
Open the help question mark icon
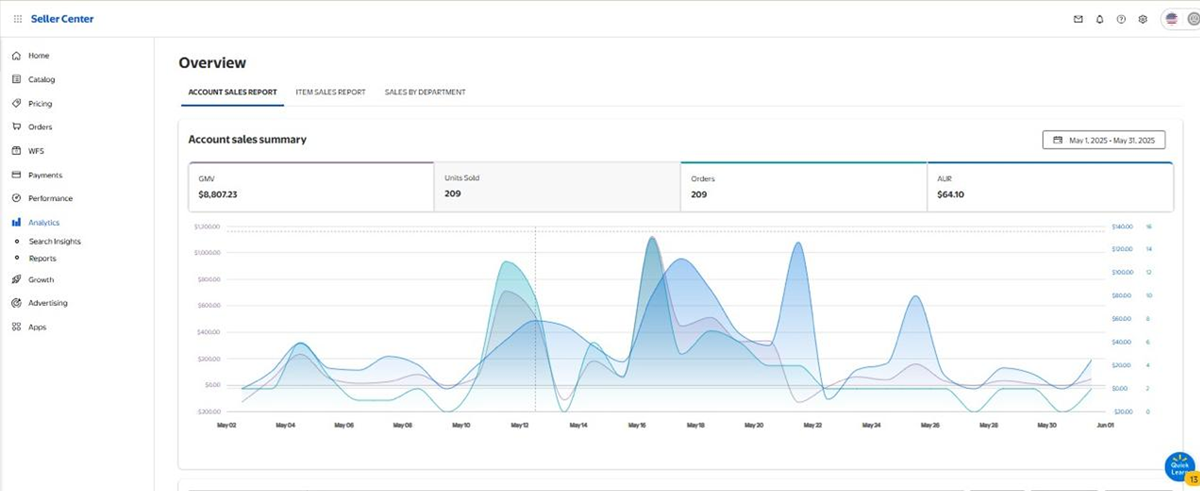[x=1121, y=19]
